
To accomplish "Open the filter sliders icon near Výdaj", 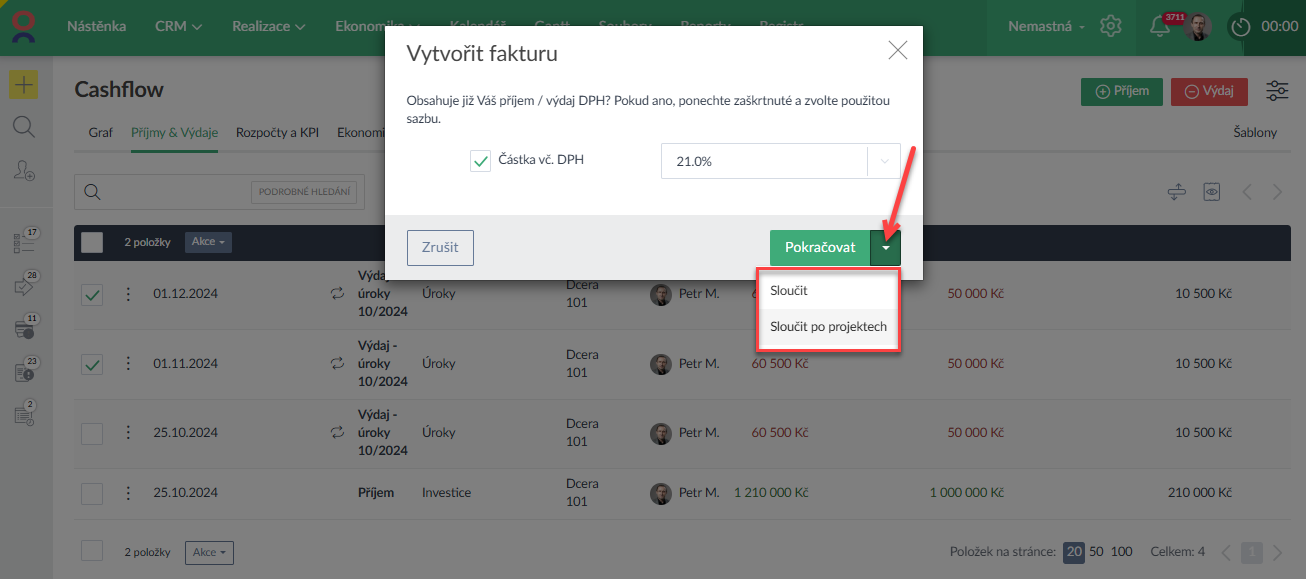I will (x=1277, y=91).
